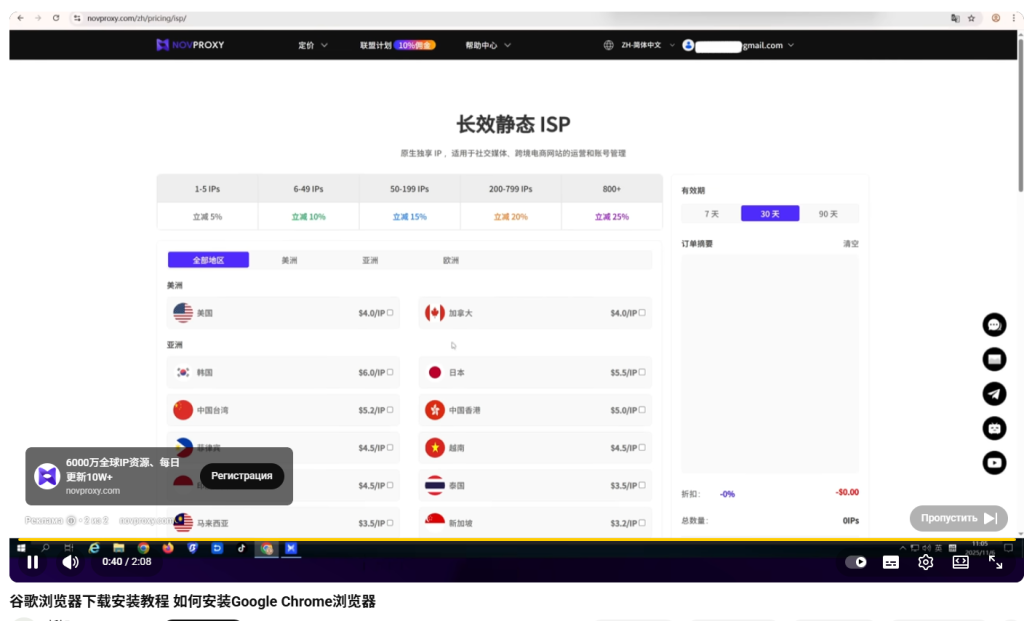Open the Telegram contact icon on right sidebar
The width and height of the screenshot is (1024, 621).
(x=993, y=394)
